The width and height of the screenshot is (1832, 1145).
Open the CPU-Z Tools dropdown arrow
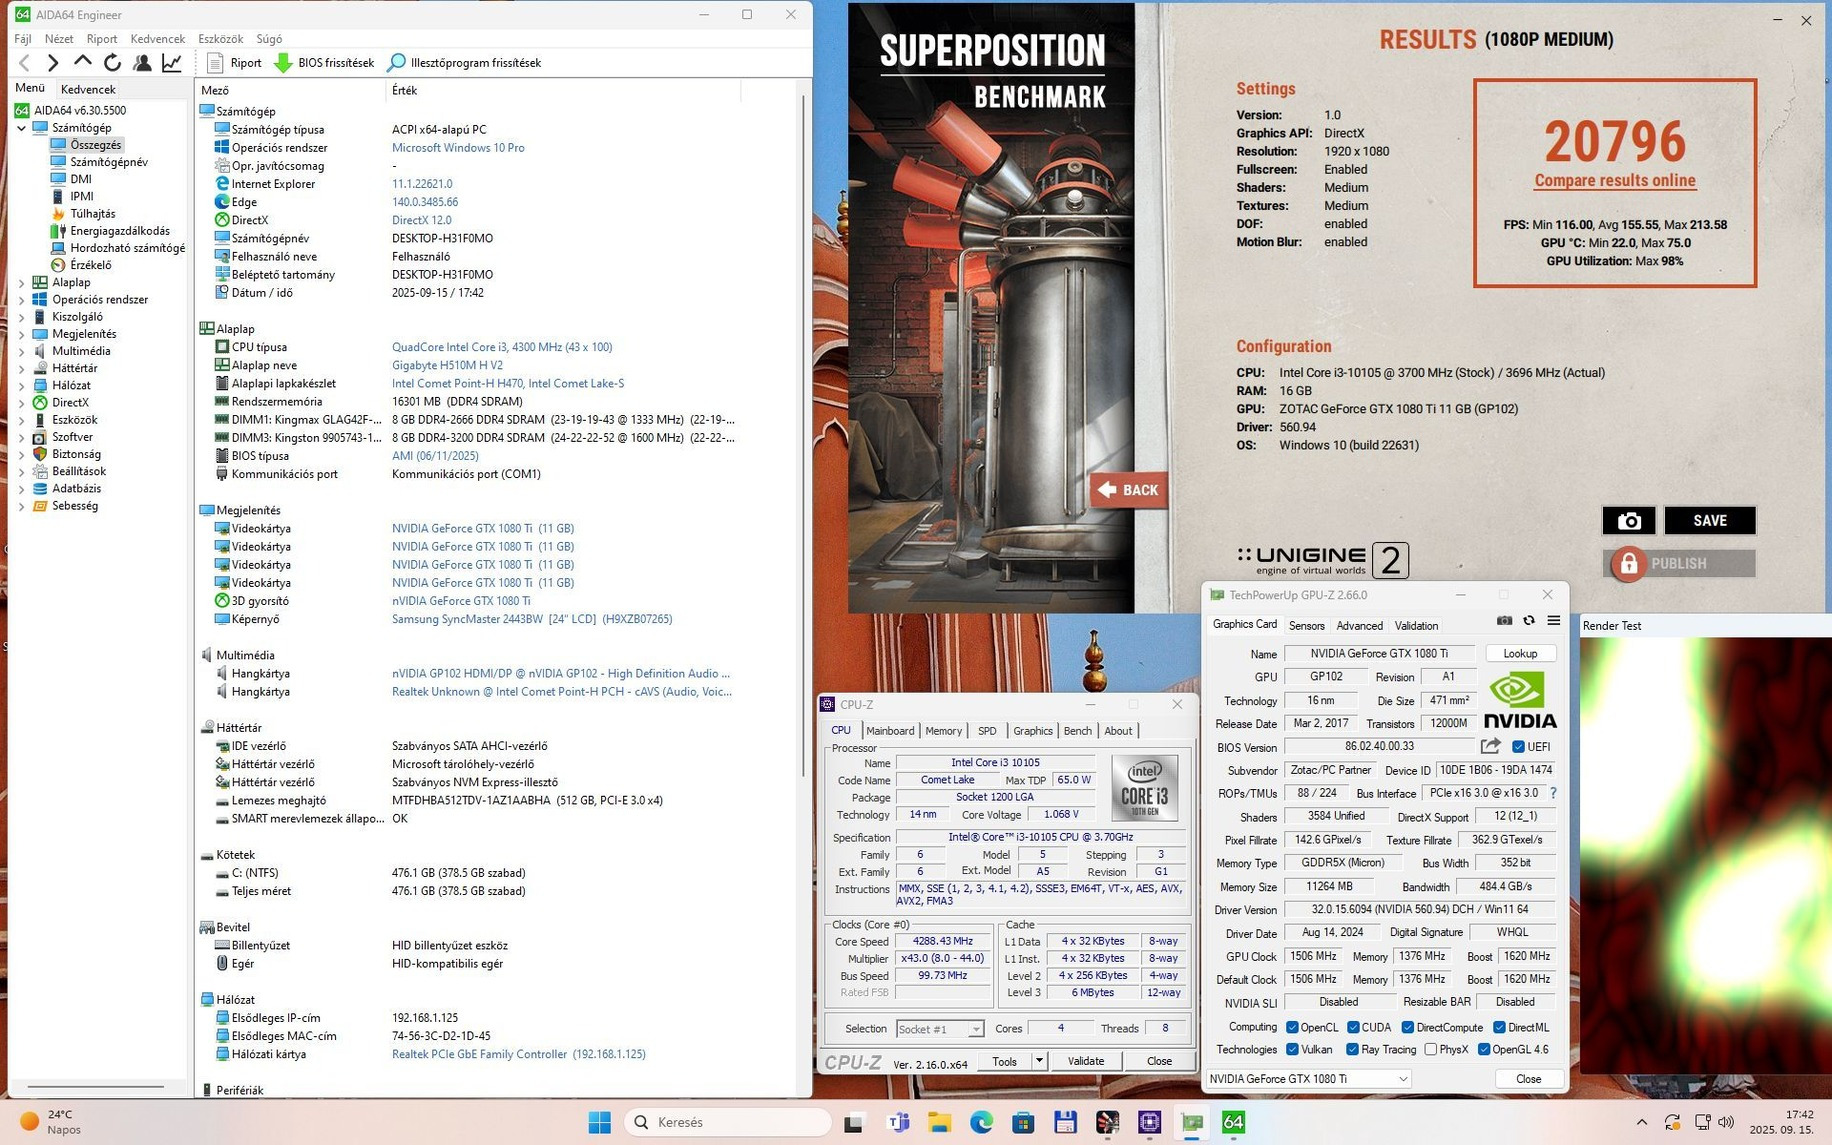pos(1039,1061)
